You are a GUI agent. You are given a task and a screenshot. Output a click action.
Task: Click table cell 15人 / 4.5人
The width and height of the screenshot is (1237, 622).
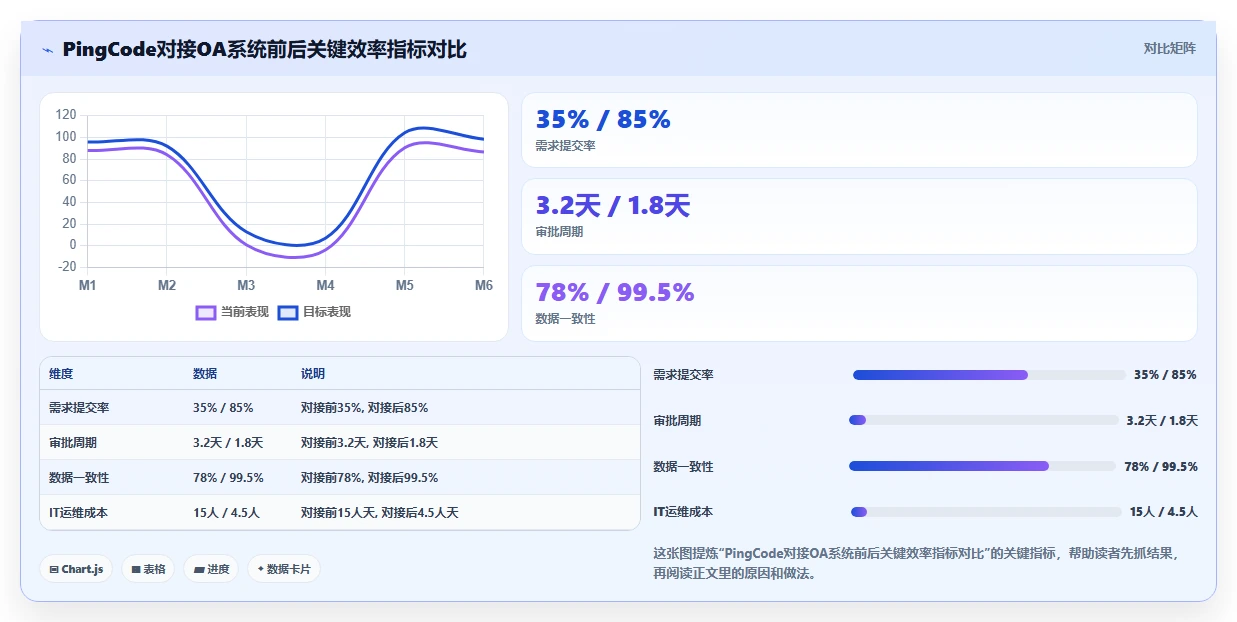(x=226, y=512)
